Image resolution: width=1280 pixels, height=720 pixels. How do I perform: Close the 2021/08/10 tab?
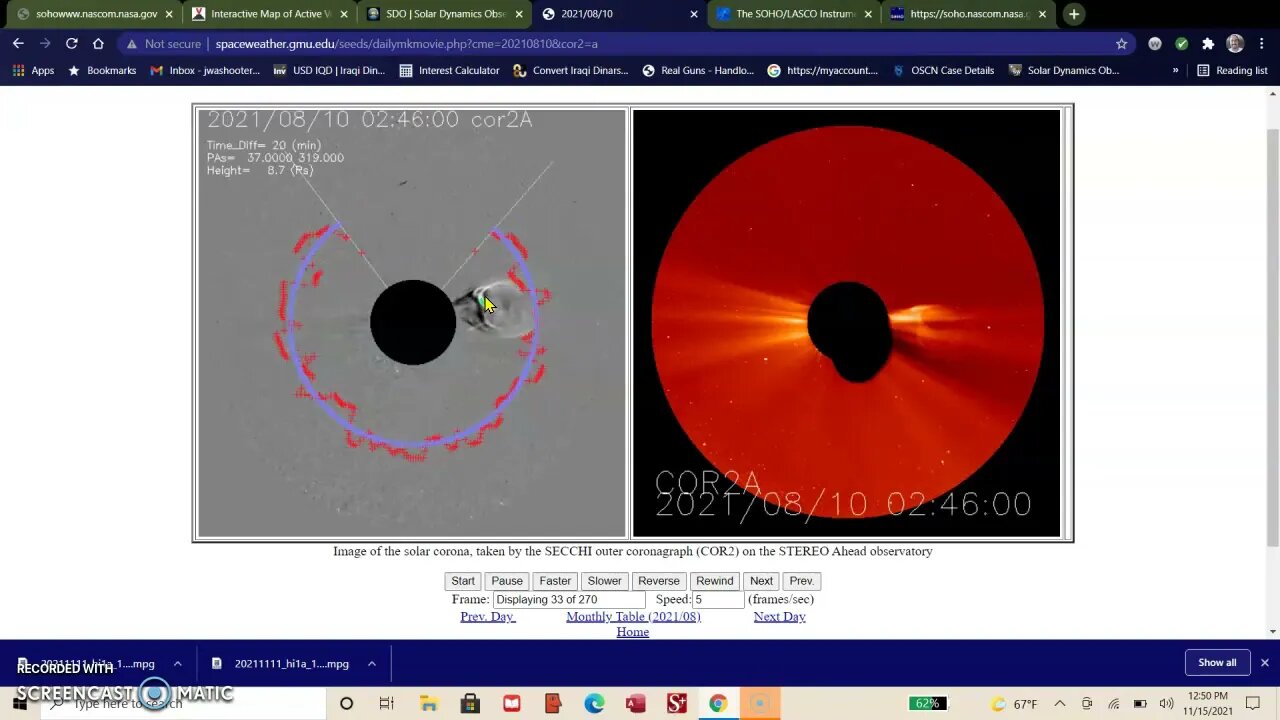[x=694, y=14]
